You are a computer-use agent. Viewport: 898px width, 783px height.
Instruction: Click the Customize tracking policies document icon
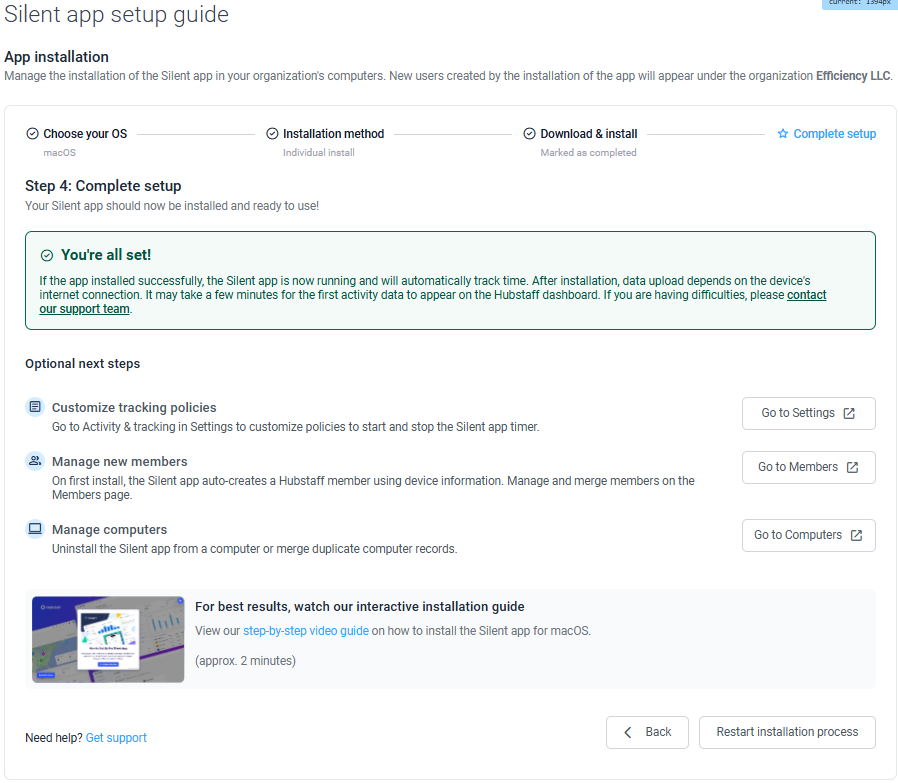pyautogui.click(x=35, y=407)
